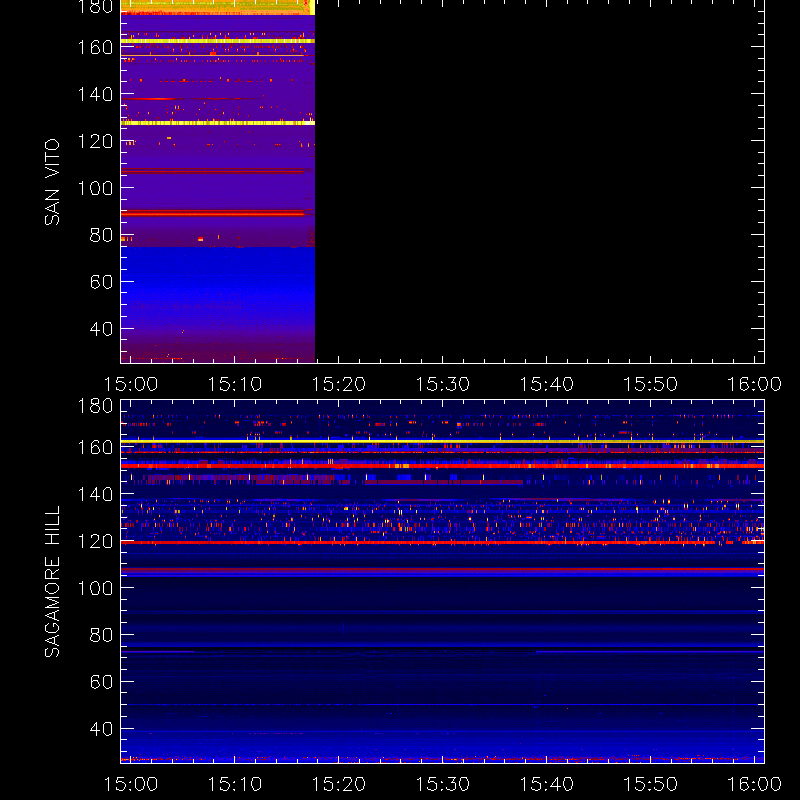Pick the 40 label on Sagamore Hill axis
Viewport: 800px width, 800px height.
[101, 729]
